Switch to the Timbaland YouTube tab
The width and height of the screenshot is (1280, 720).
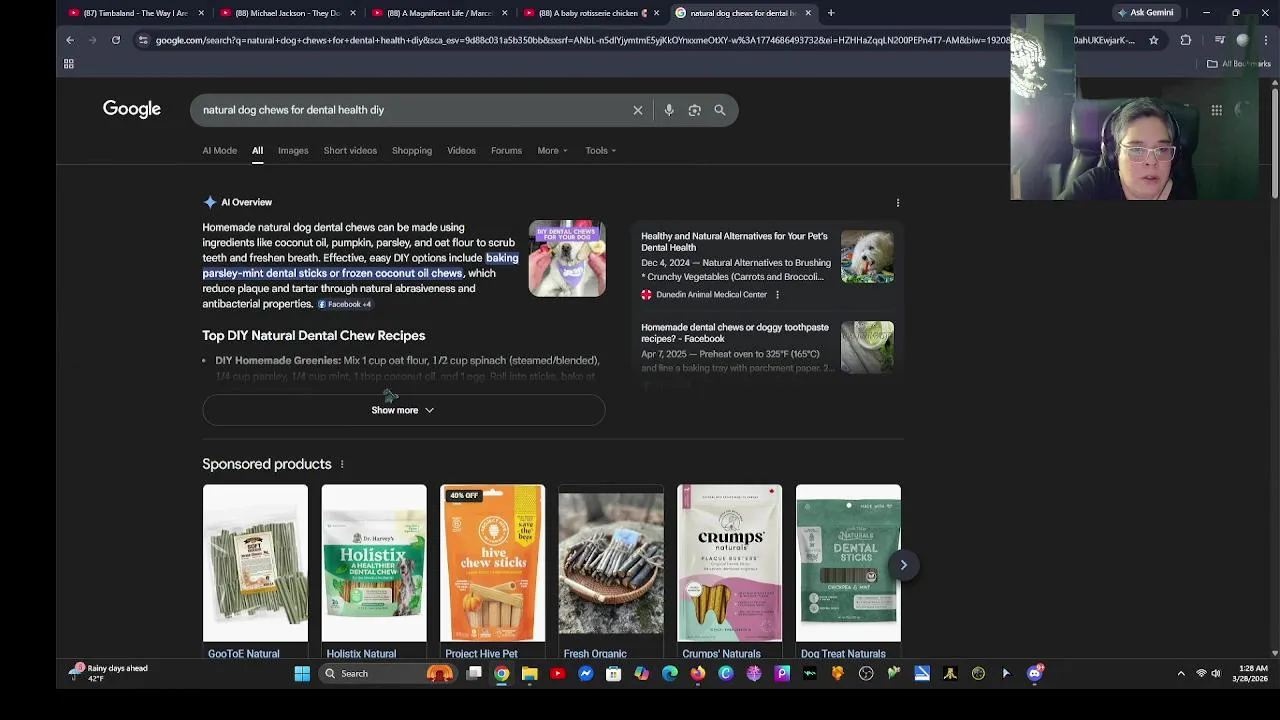135,13
